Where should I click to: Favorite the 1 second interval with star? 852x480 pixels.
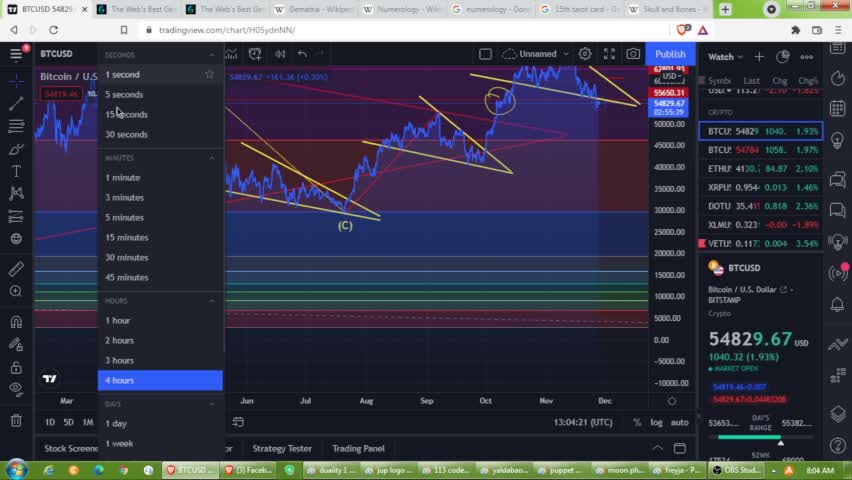pos(209,74)
